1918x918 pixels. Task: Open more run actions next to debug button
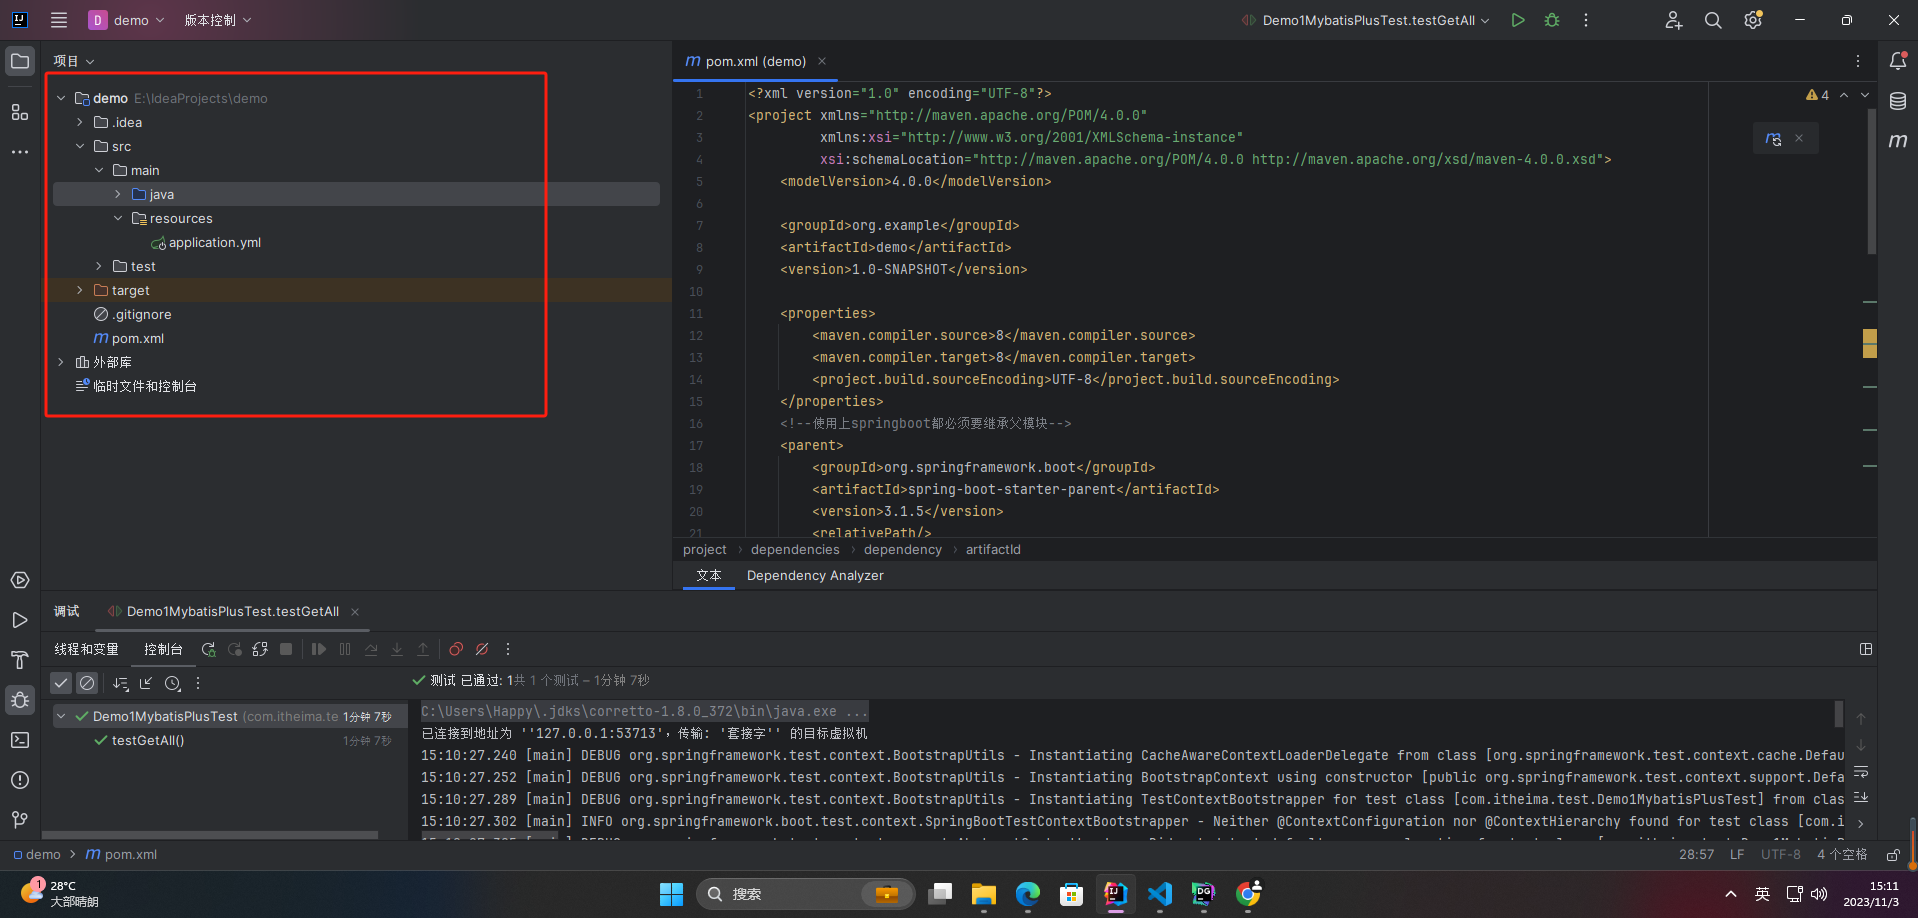1586,20
